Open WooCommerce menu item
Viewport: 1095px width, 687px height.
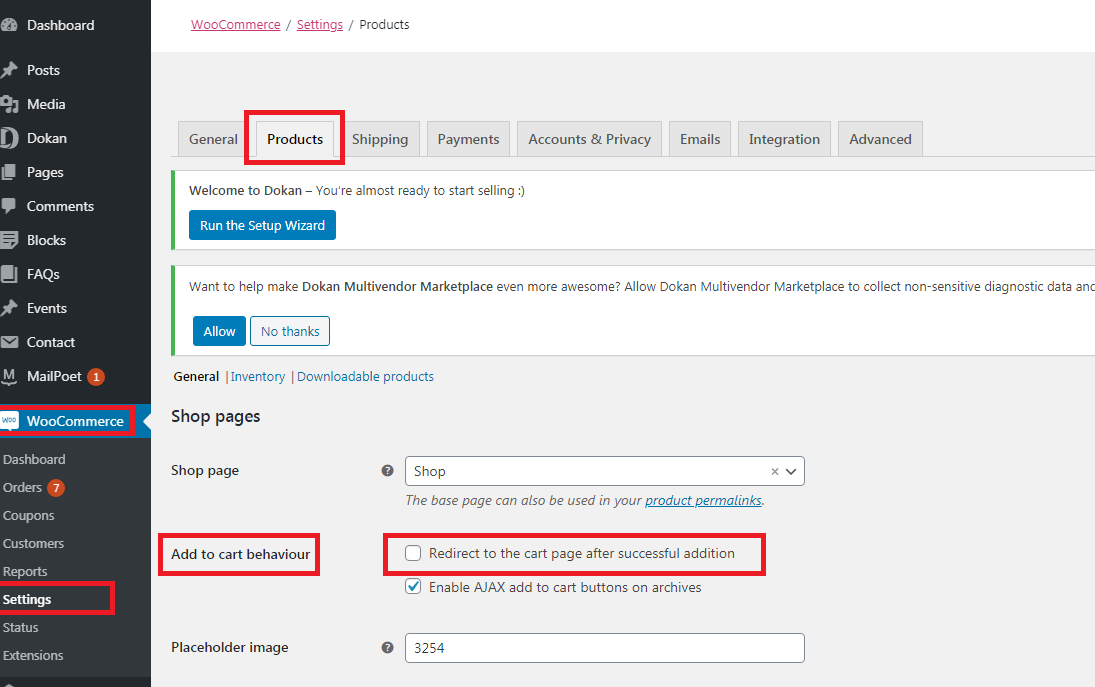coord(75,421)
